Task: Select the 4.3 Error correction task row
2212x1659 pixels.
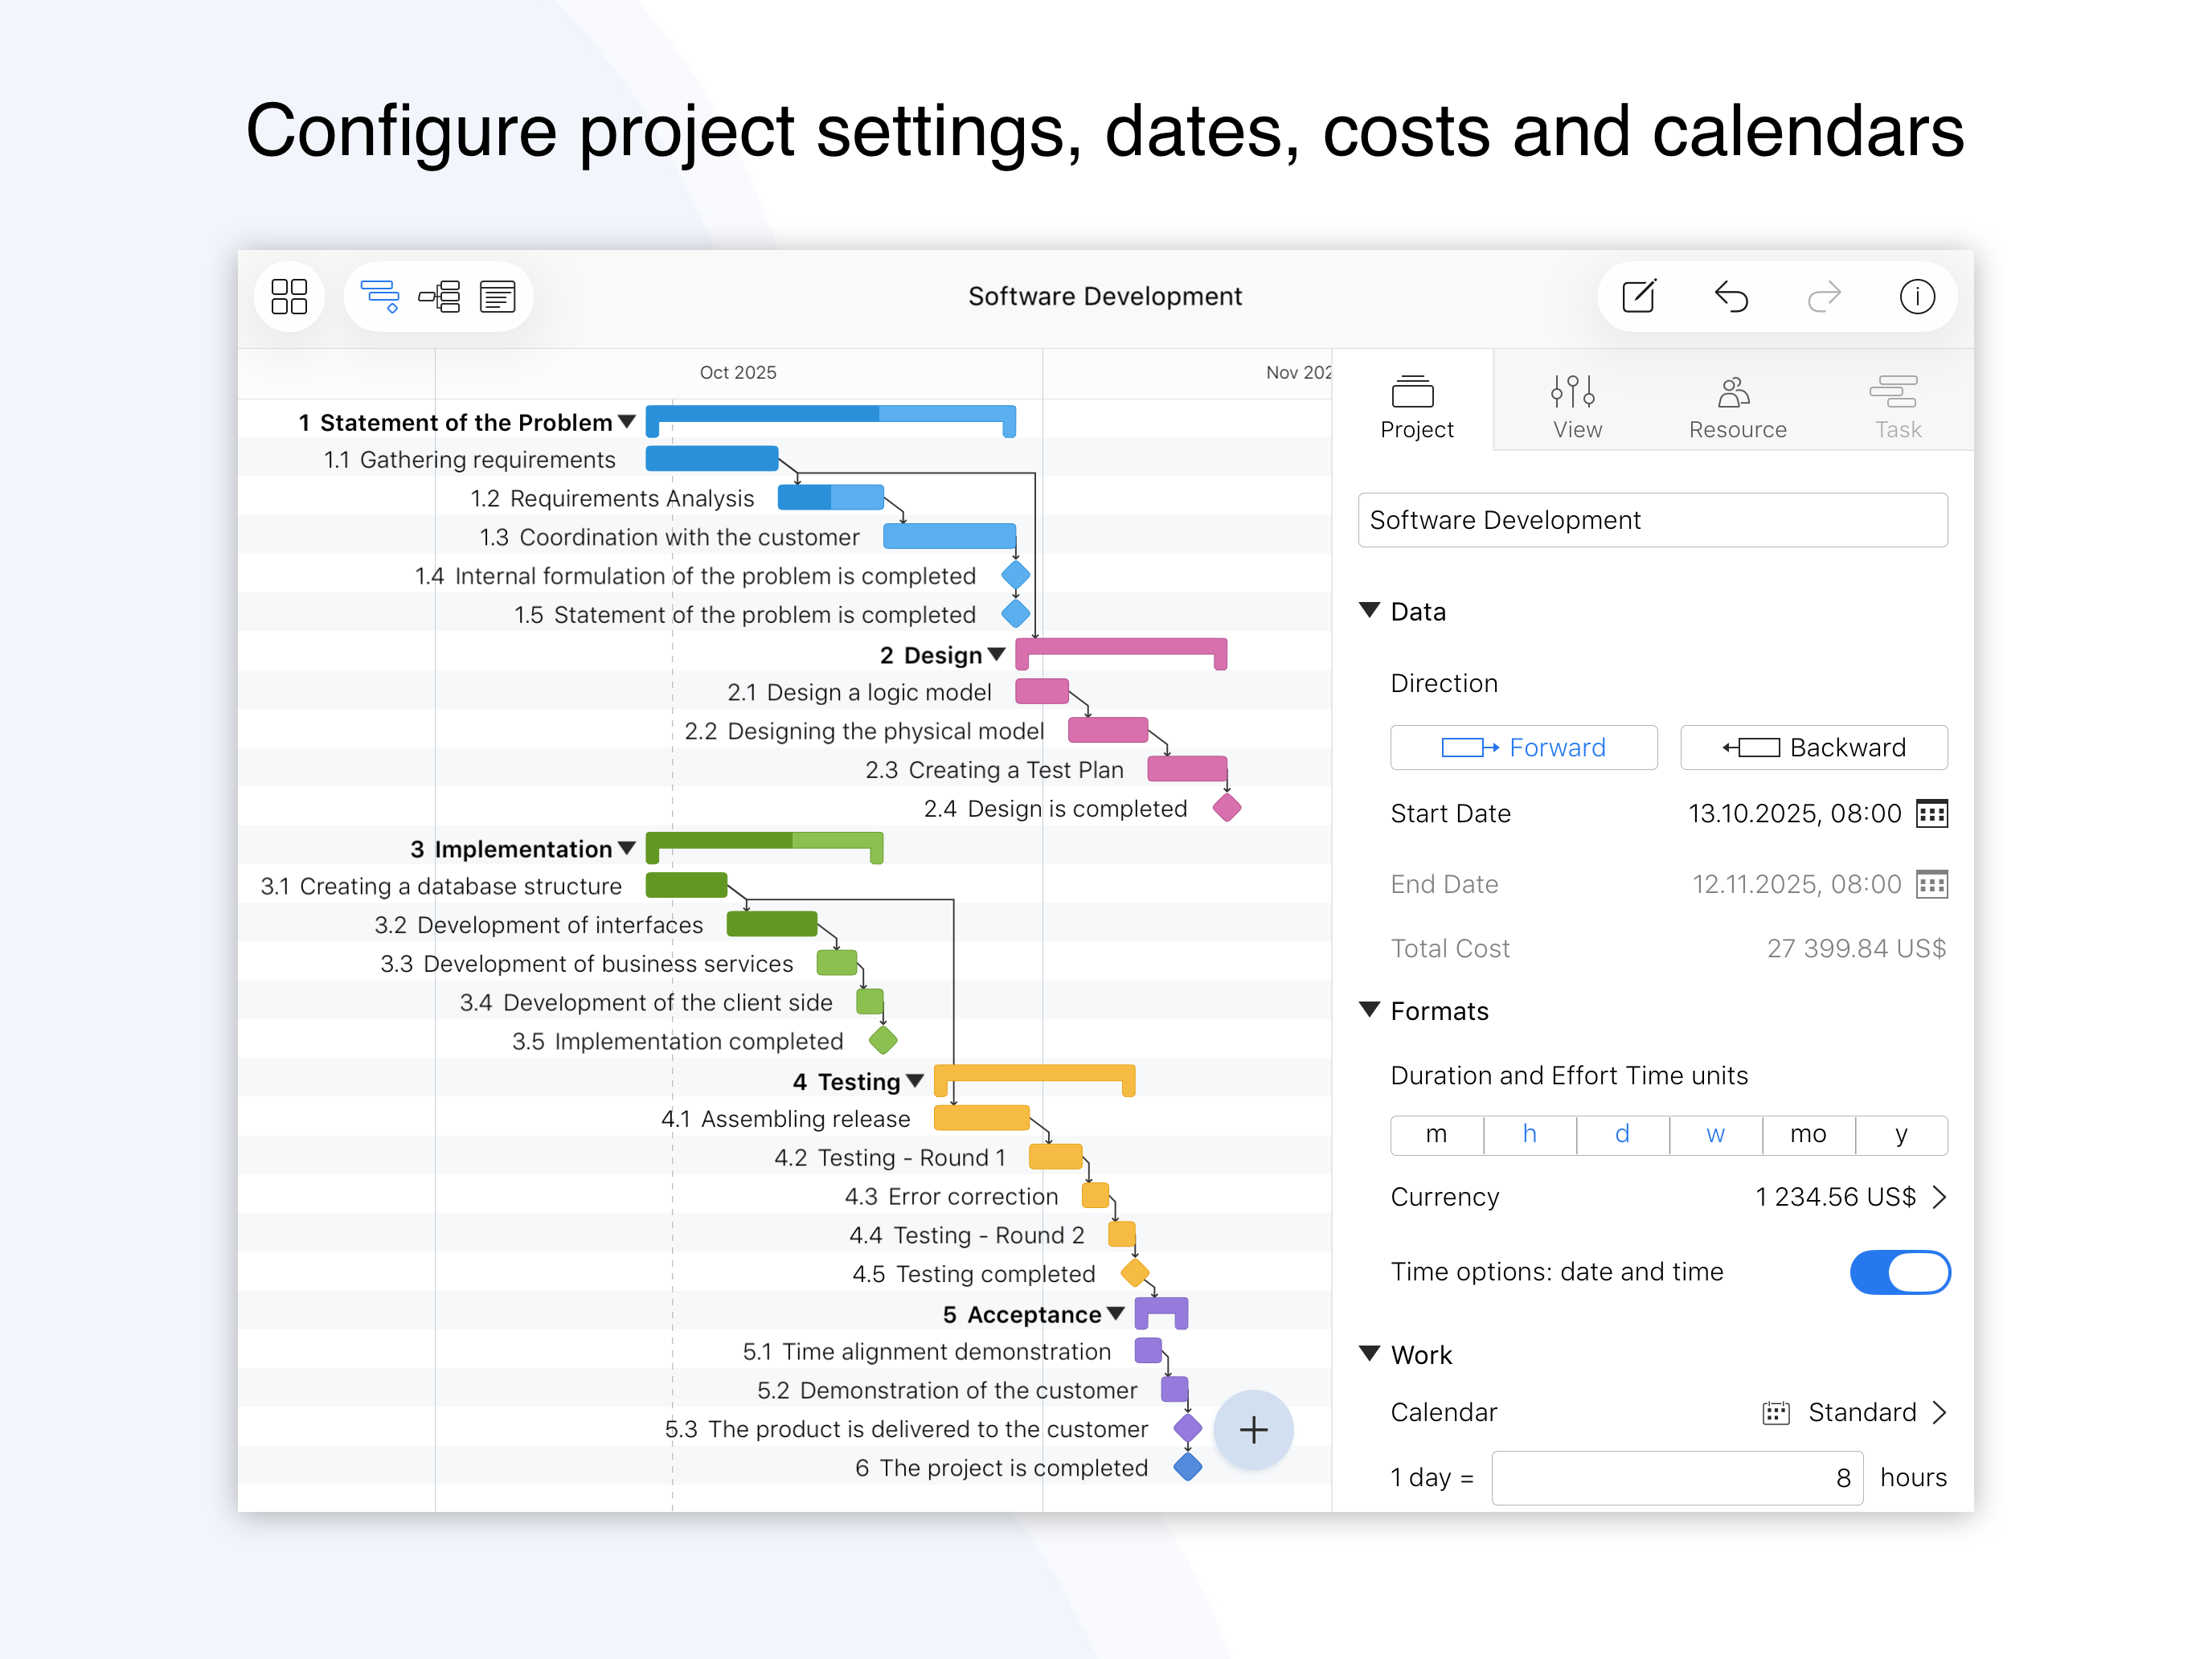Action: 785,1196
